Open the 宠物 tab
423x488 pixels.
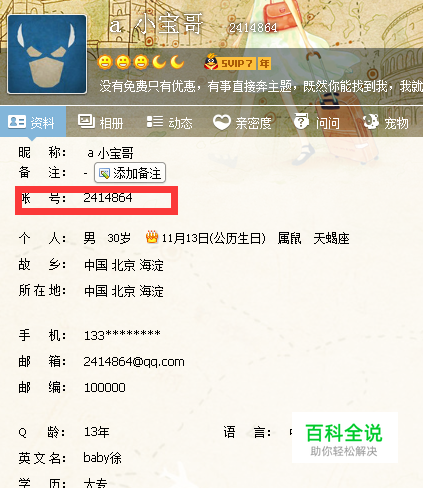tap(385, 122)
